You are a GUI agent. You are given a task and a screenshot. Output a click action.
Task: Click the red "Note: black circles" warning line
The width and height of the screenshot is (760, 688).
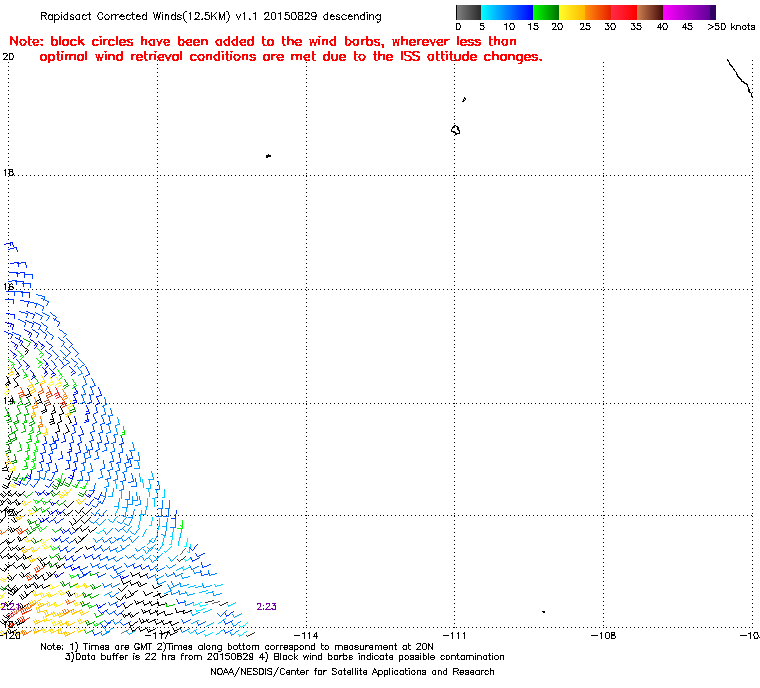point(263,41)
